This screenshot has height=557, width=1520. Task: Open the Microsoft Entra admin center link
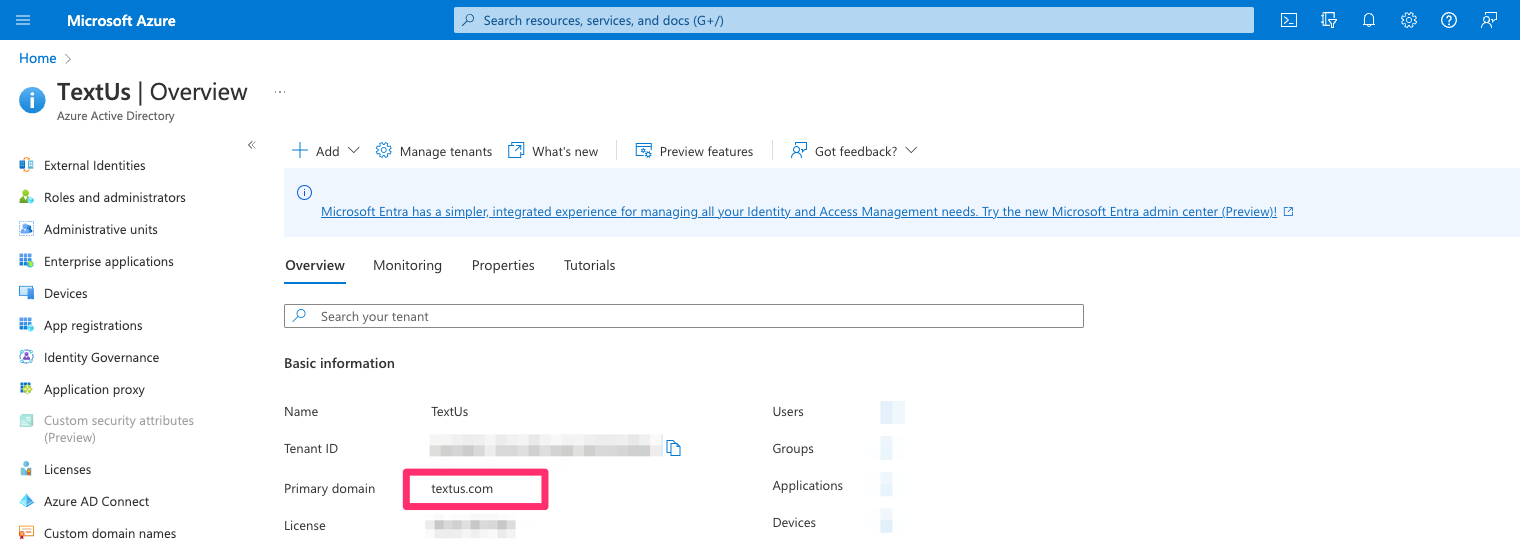click(798, 212)
